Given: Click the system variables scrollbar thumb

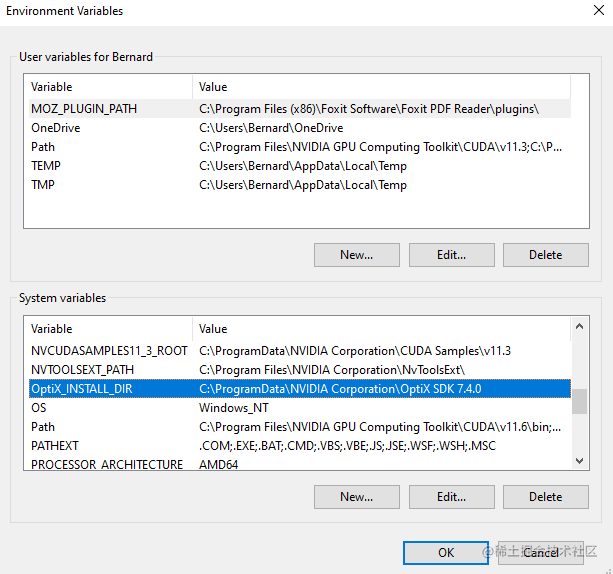Looking at the screenshot, I should [579, 401].
